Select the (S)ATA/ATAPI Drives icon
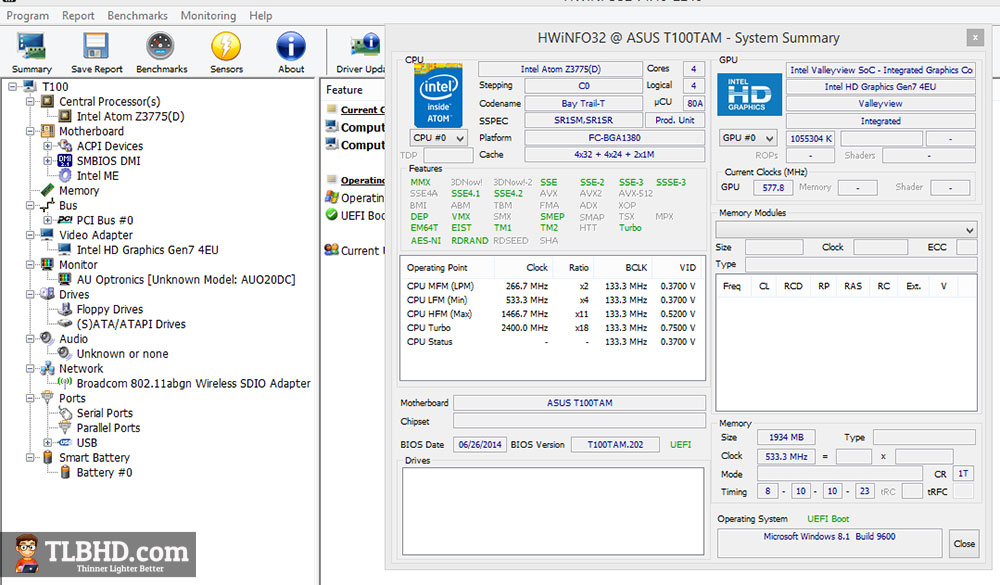 [x=65, y=324]
